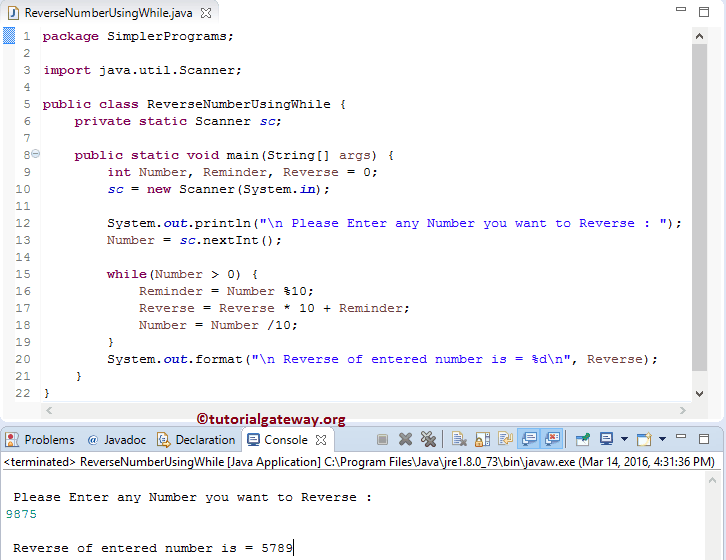Open the Open Console dropdown arrow
This screenshot has height=560, width=726.
tap(662, 439)
